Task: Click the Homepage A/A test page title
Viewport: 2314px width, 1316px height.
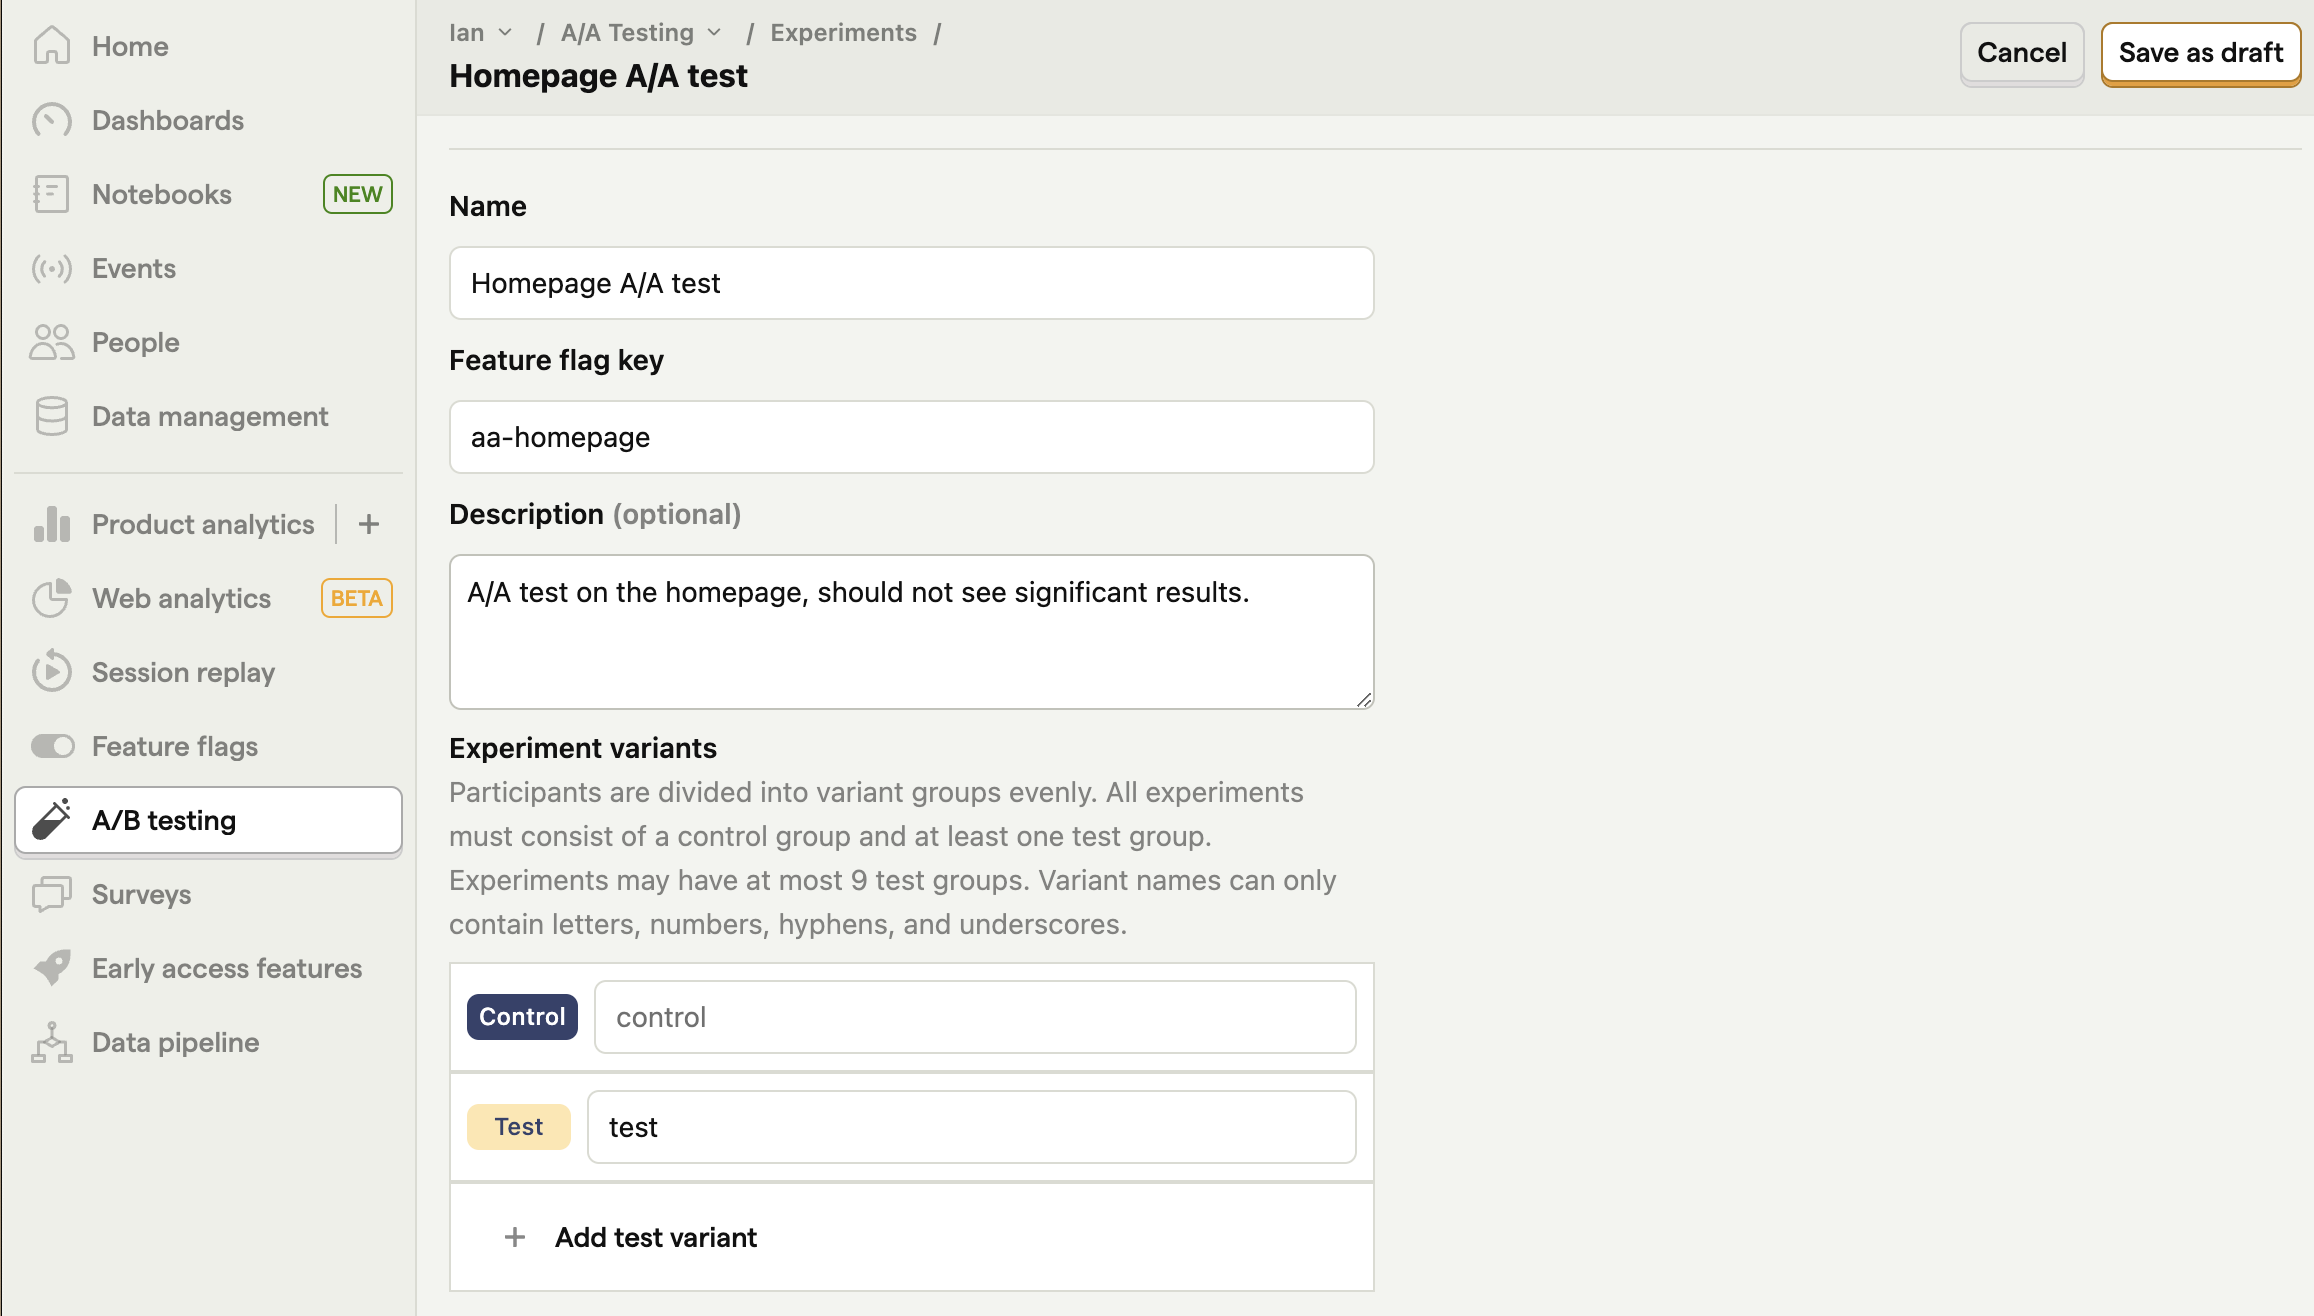Action: (598, 76)
